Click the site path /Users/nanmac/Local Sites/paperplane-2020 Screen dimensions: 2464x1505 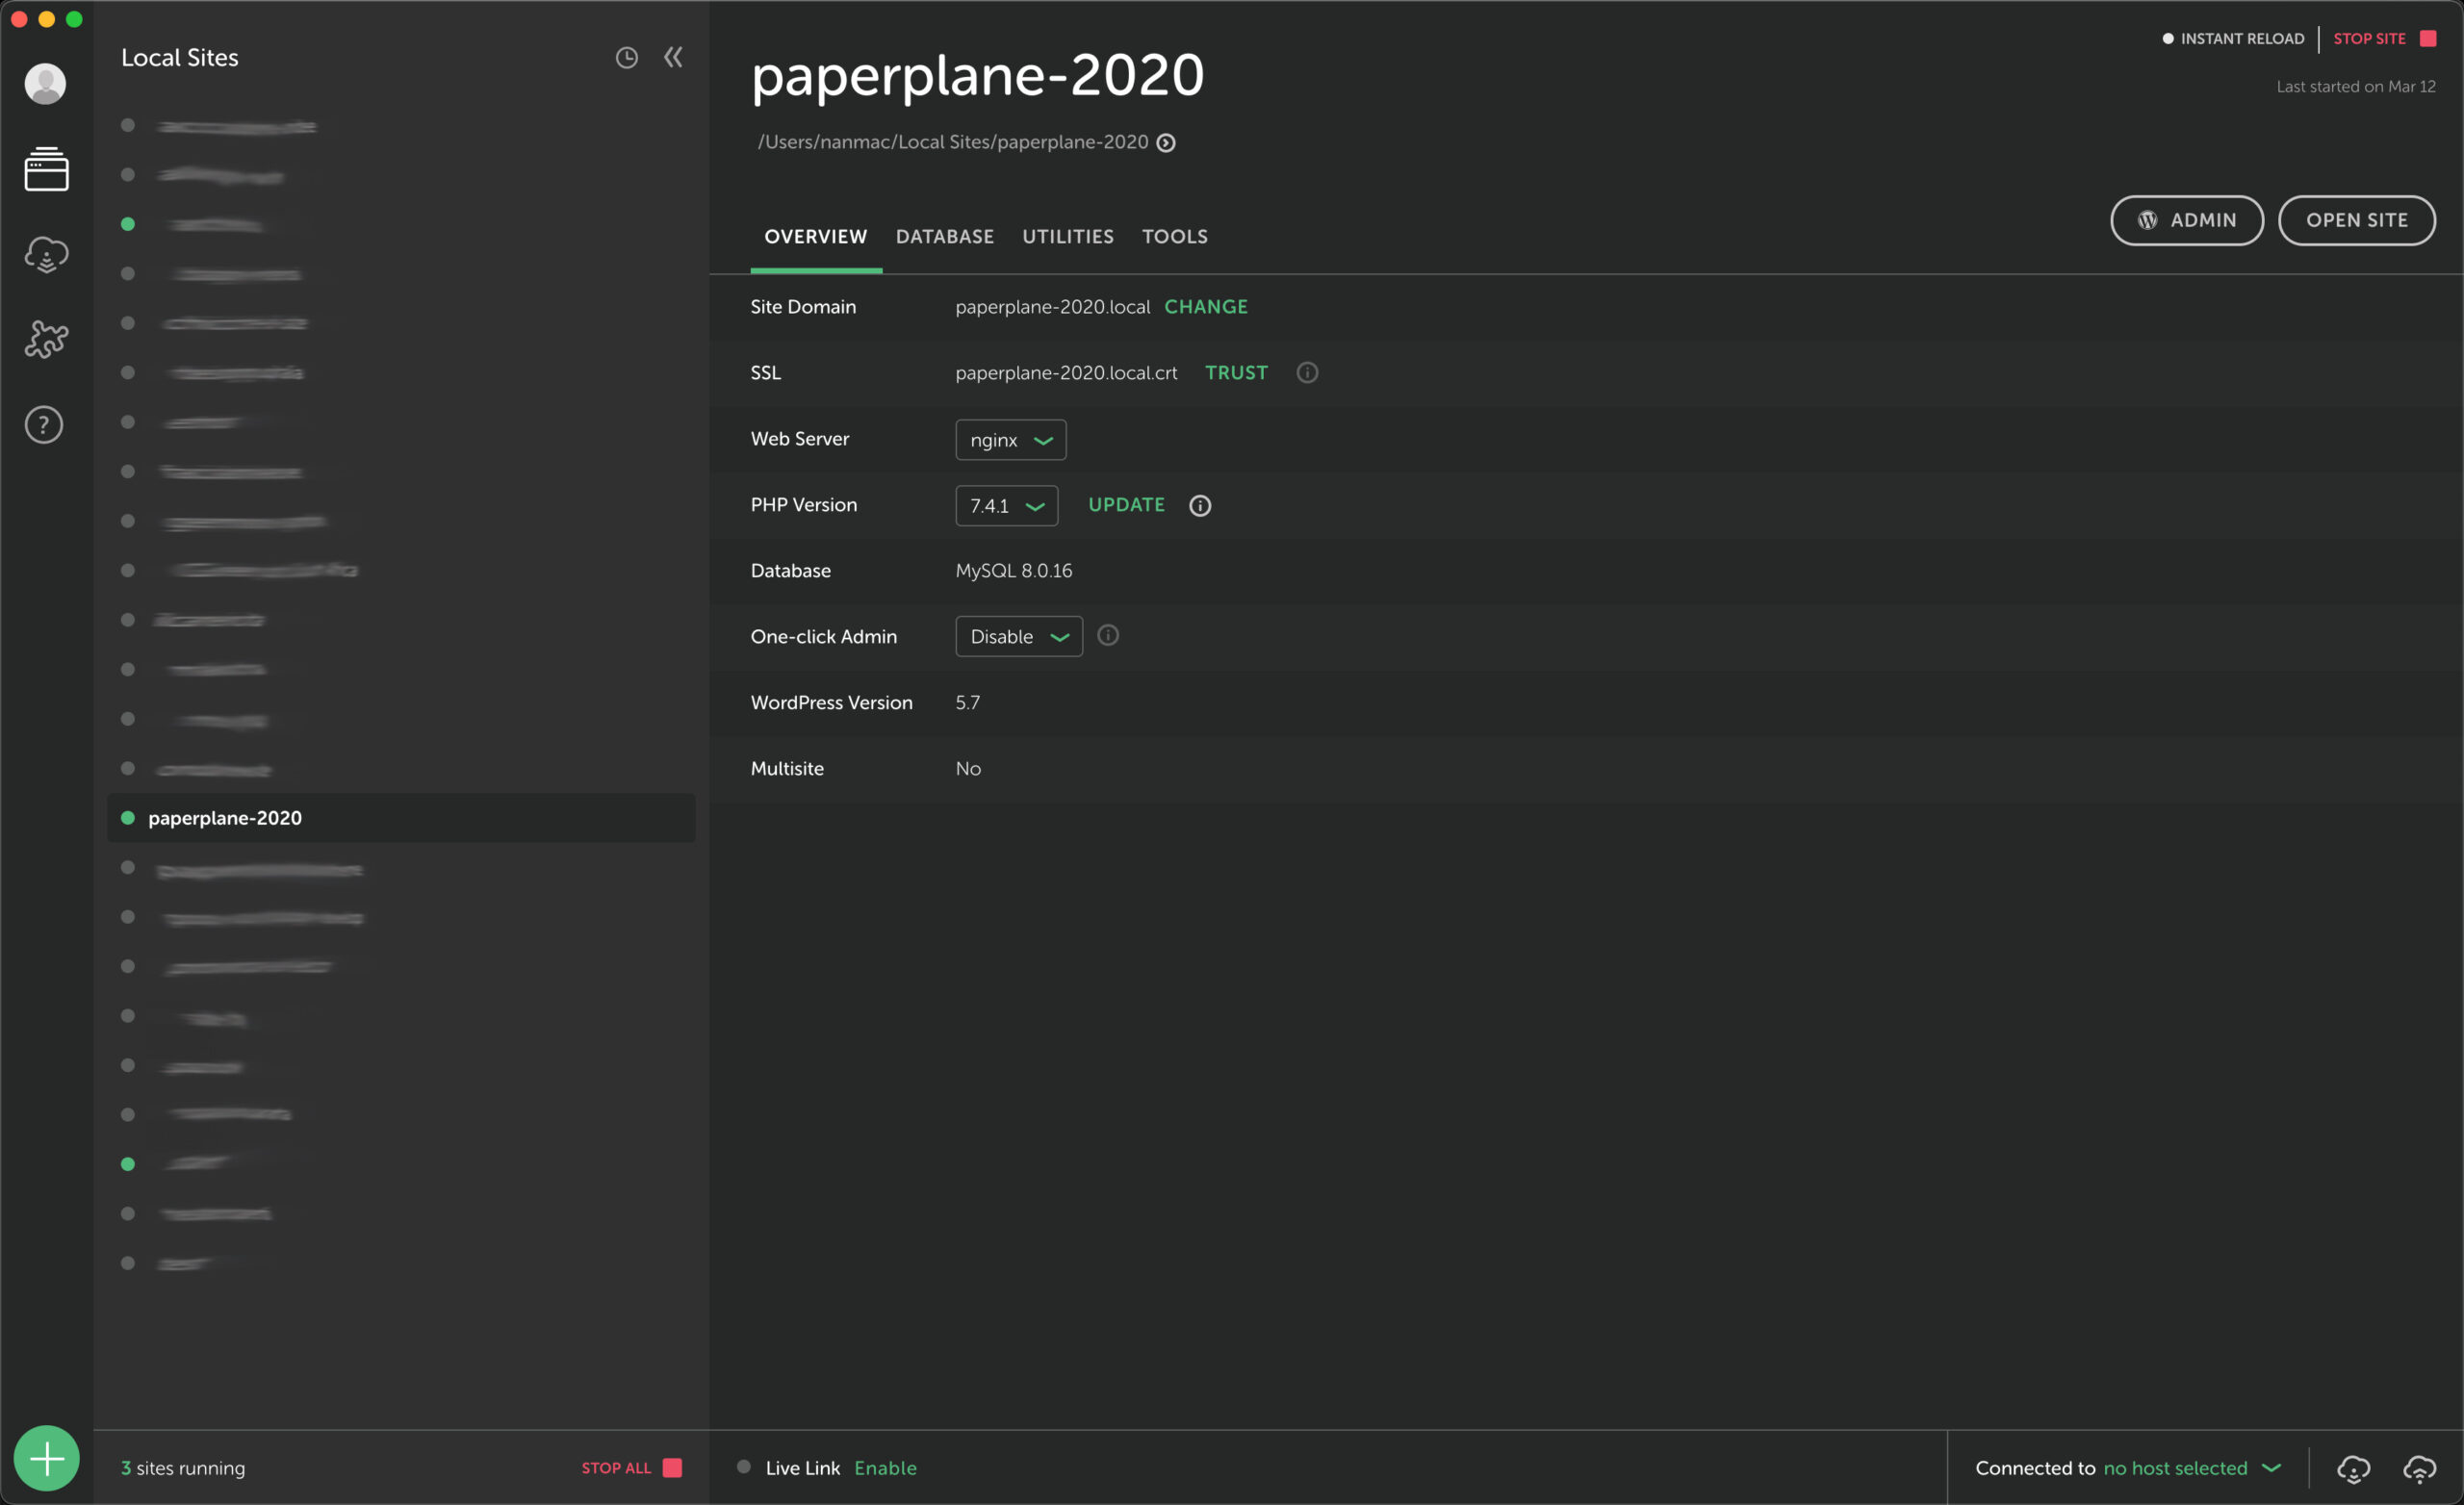(953, 142)
